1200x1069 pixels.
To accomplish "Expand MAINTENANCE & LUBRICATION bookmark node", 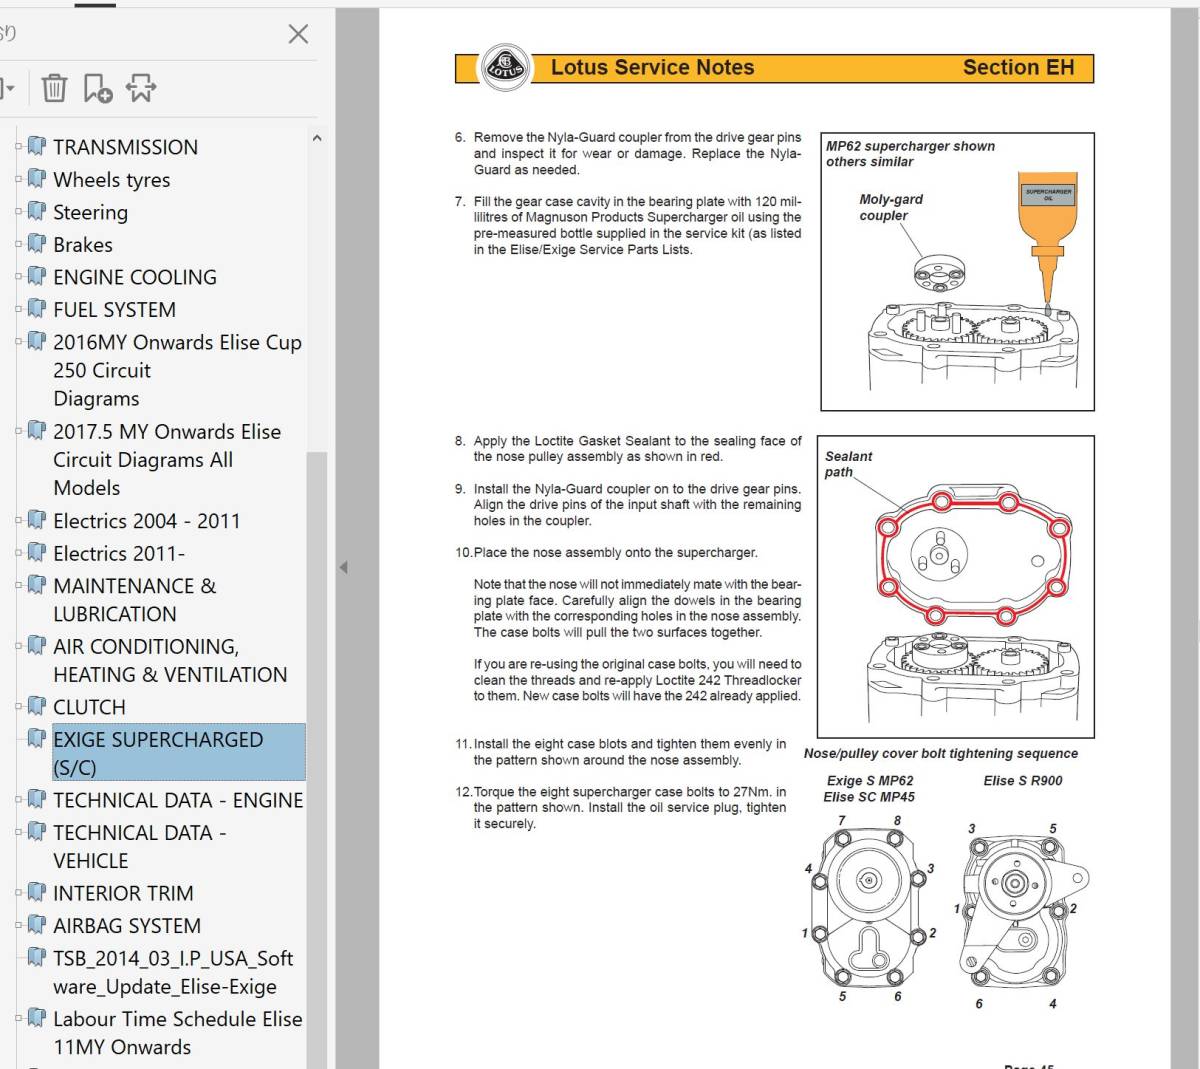I will pyautogui.click(x=18, y=586).
